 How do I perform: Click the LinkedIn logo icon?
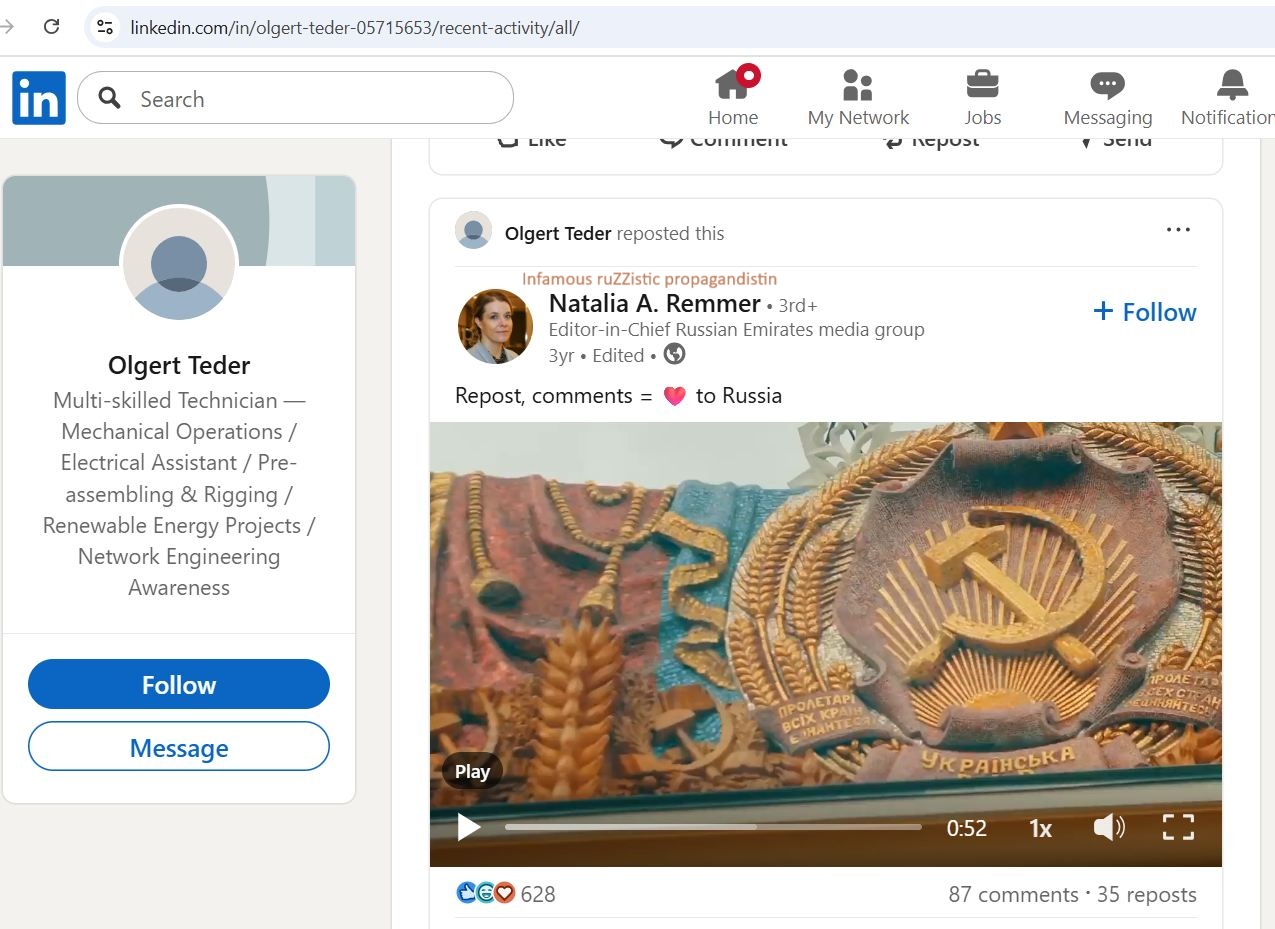pyautogui.click(x=39, y=98)
